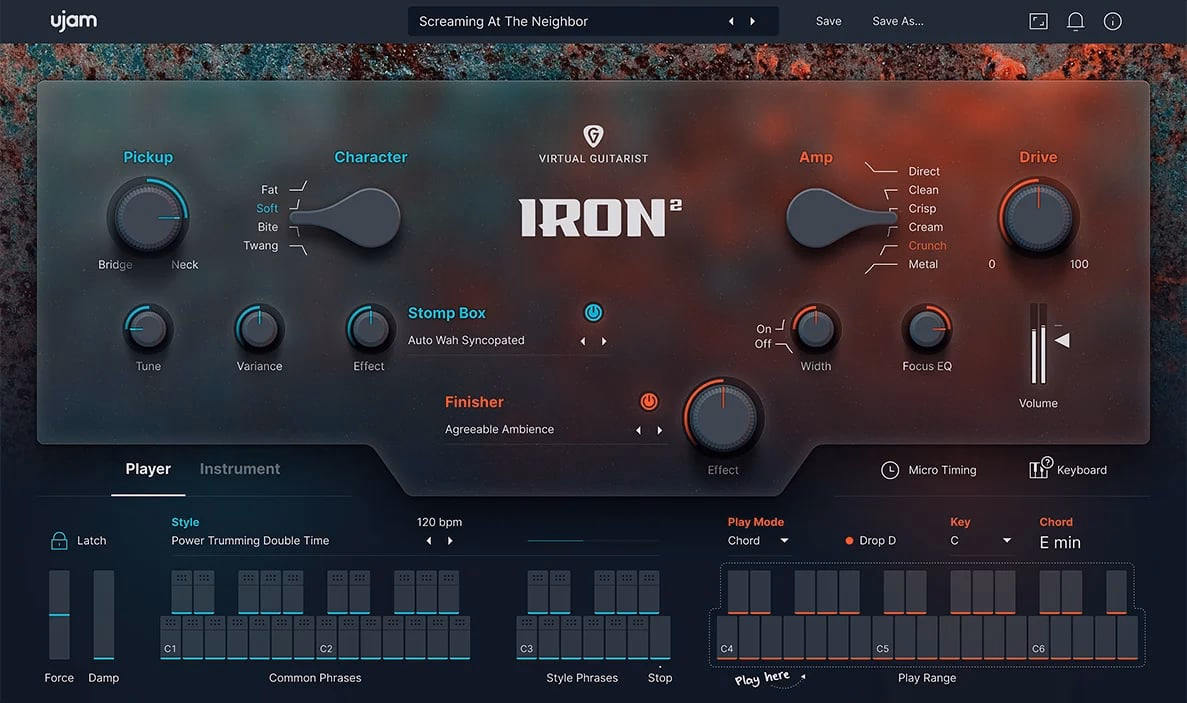Click the Latch lock icon
This screenshot has height=703, width=1187.
pyautogui.click(x=59, y=540)
